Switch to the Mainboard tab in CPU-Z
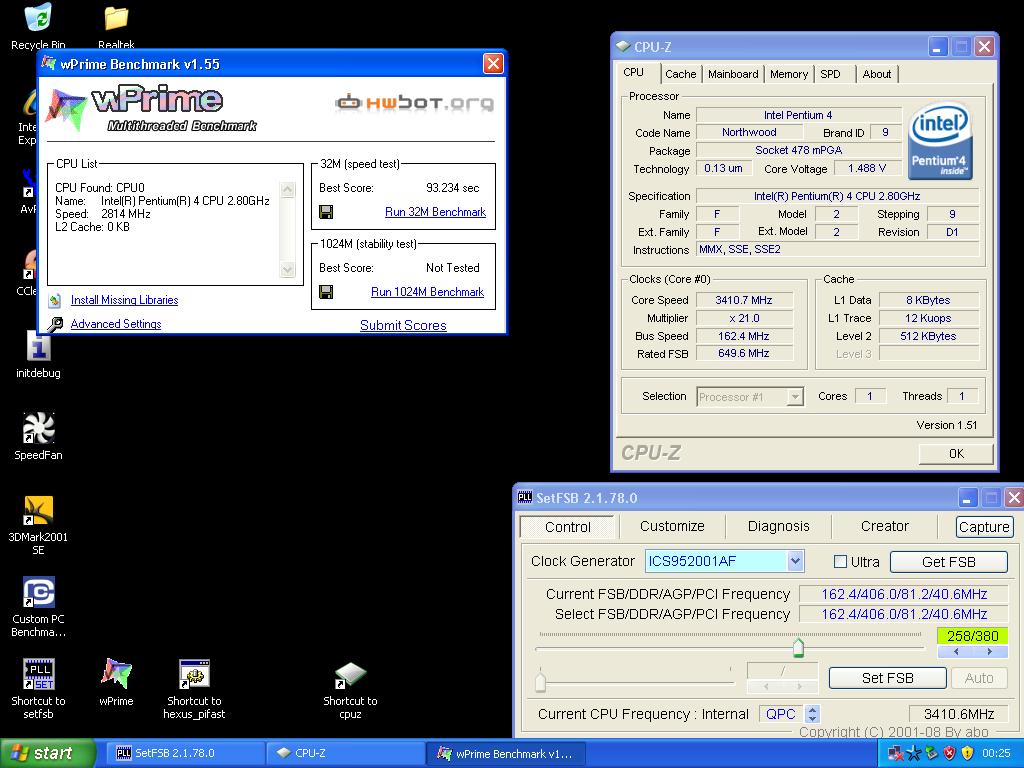 click(733, 74)
